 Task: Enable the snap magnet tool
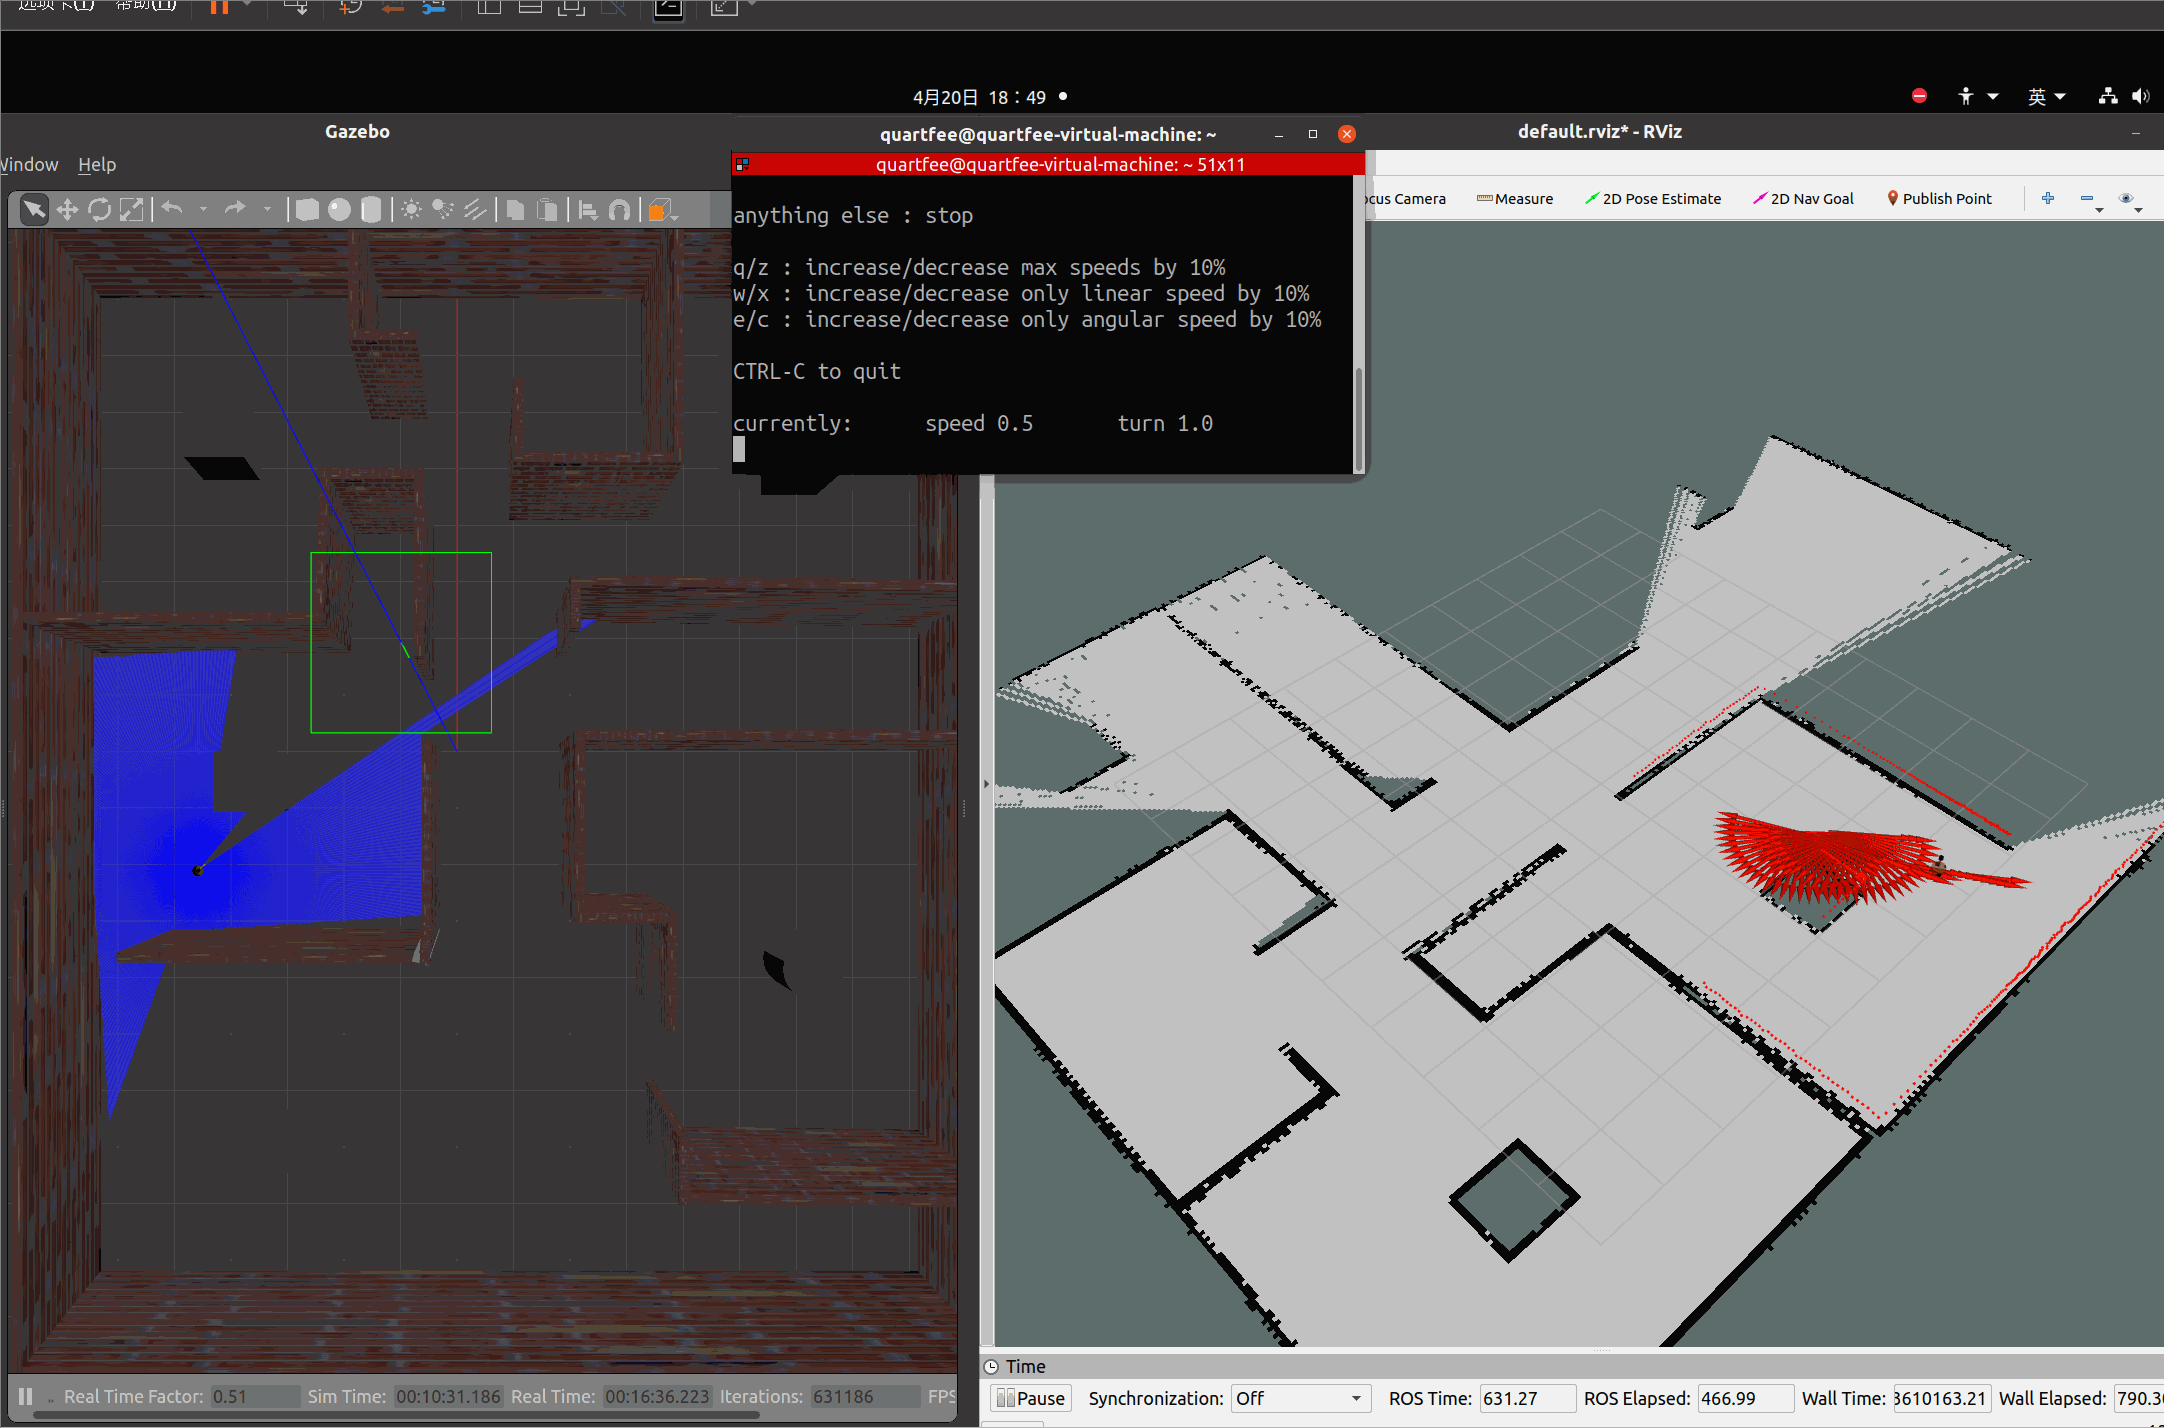tap(620, 209)
